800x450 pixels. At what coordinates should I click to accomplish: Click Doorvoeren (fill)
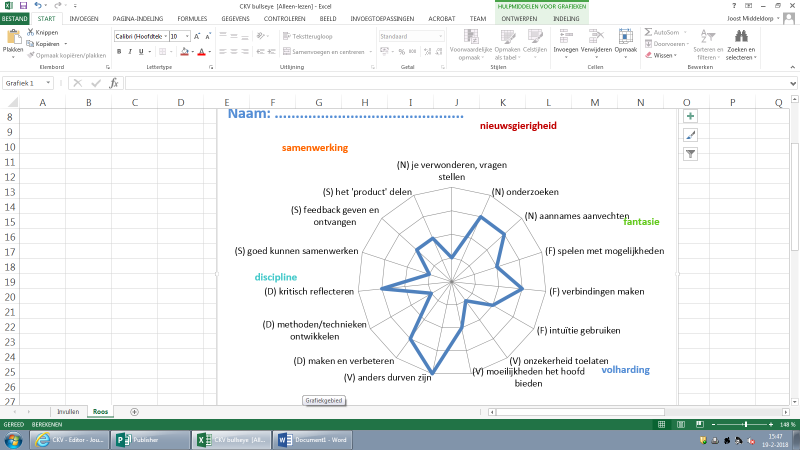coord(665,44)
